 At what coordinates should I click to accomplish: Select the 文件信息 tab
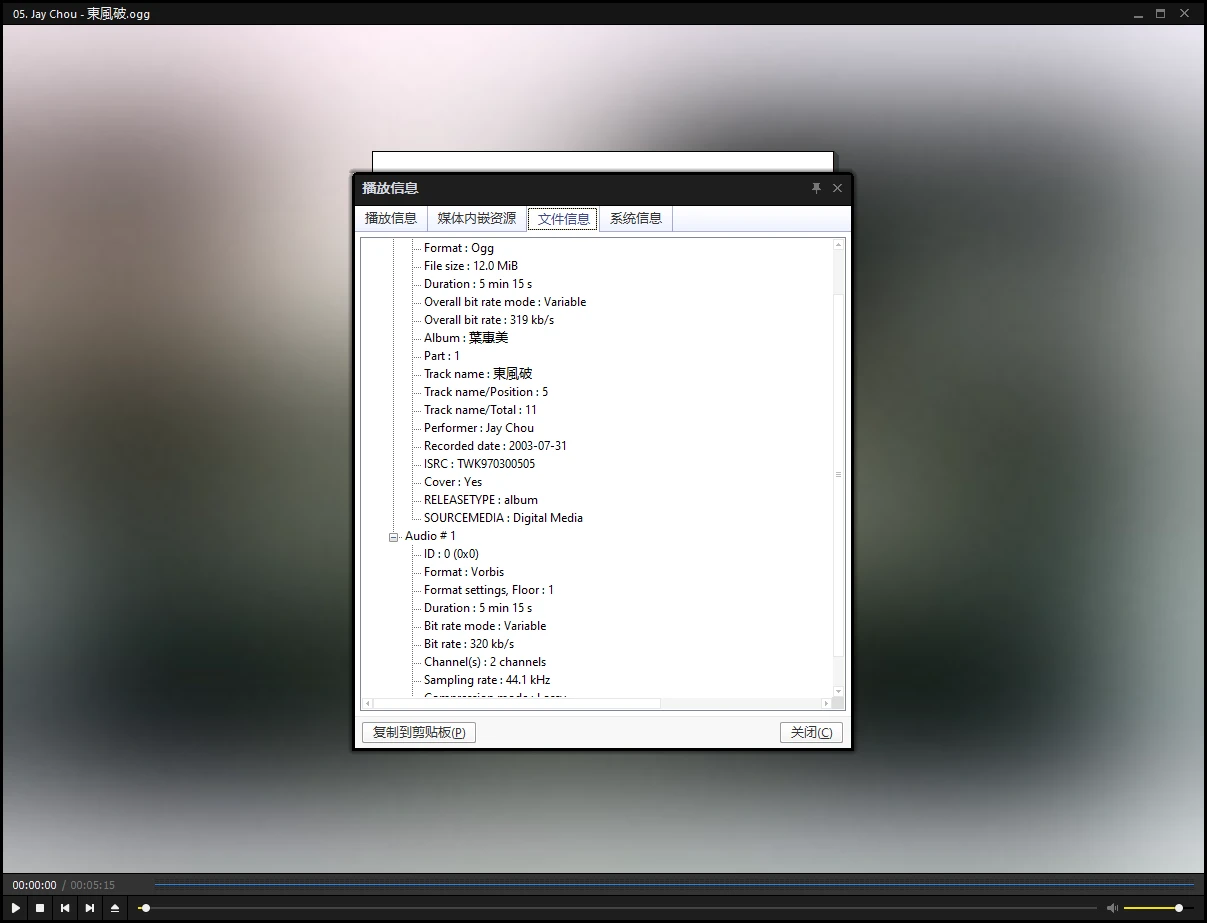(x=563, y=219)
